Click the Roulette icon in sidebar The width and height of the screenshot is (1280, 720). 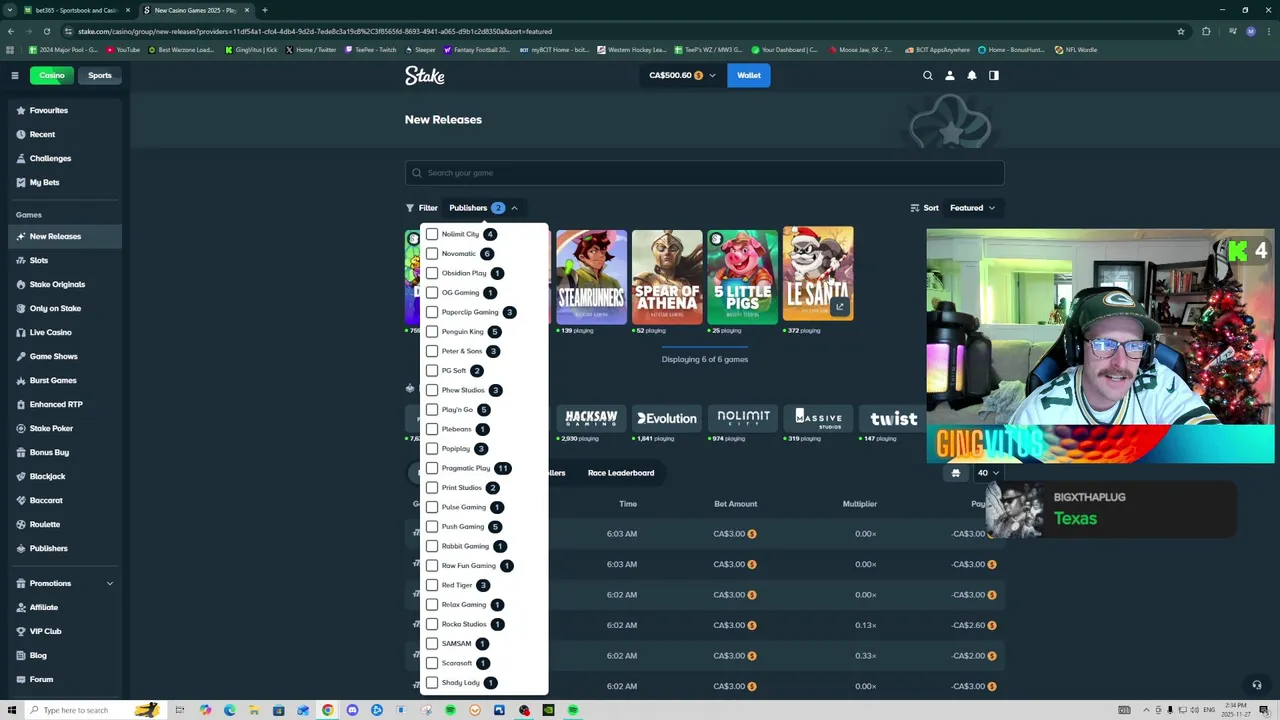(21, 524)
